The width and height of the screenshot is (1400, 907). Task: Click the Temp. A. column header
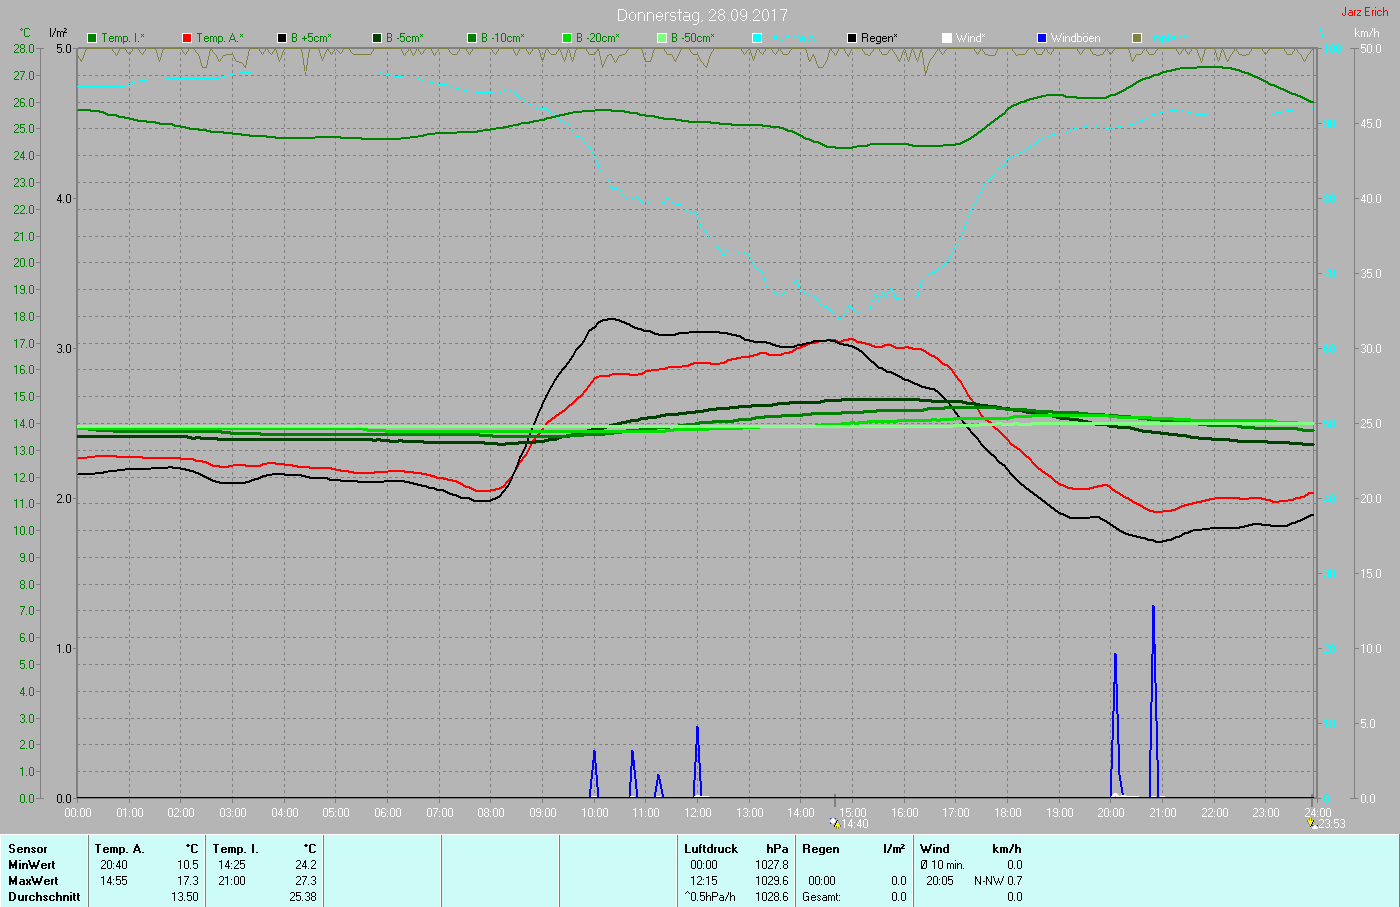(x=119, y=849)
